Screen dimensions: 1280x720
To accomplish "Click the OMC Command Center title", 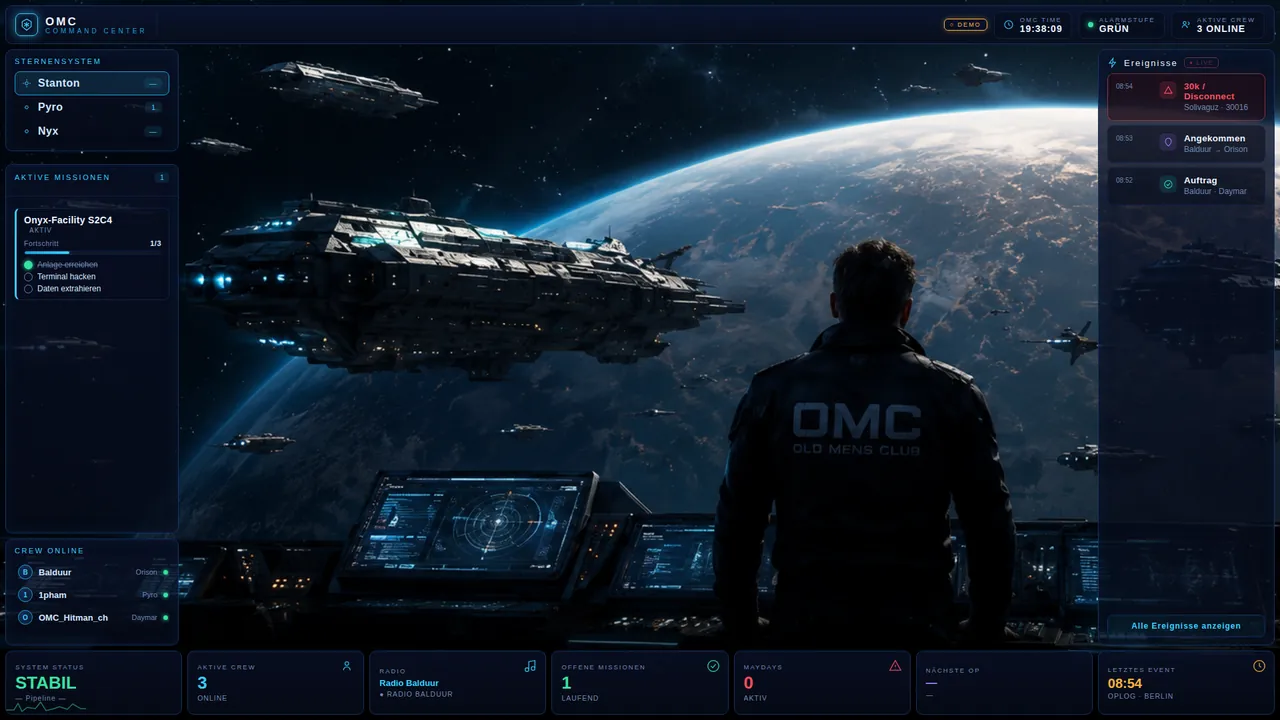I will click(x=95, y=25).
